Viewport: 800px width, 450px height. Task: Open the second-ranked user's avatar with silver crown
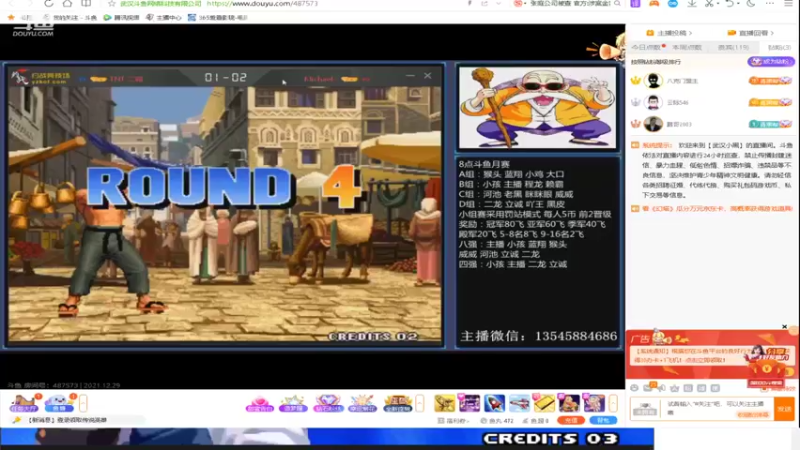pos(653,103)
